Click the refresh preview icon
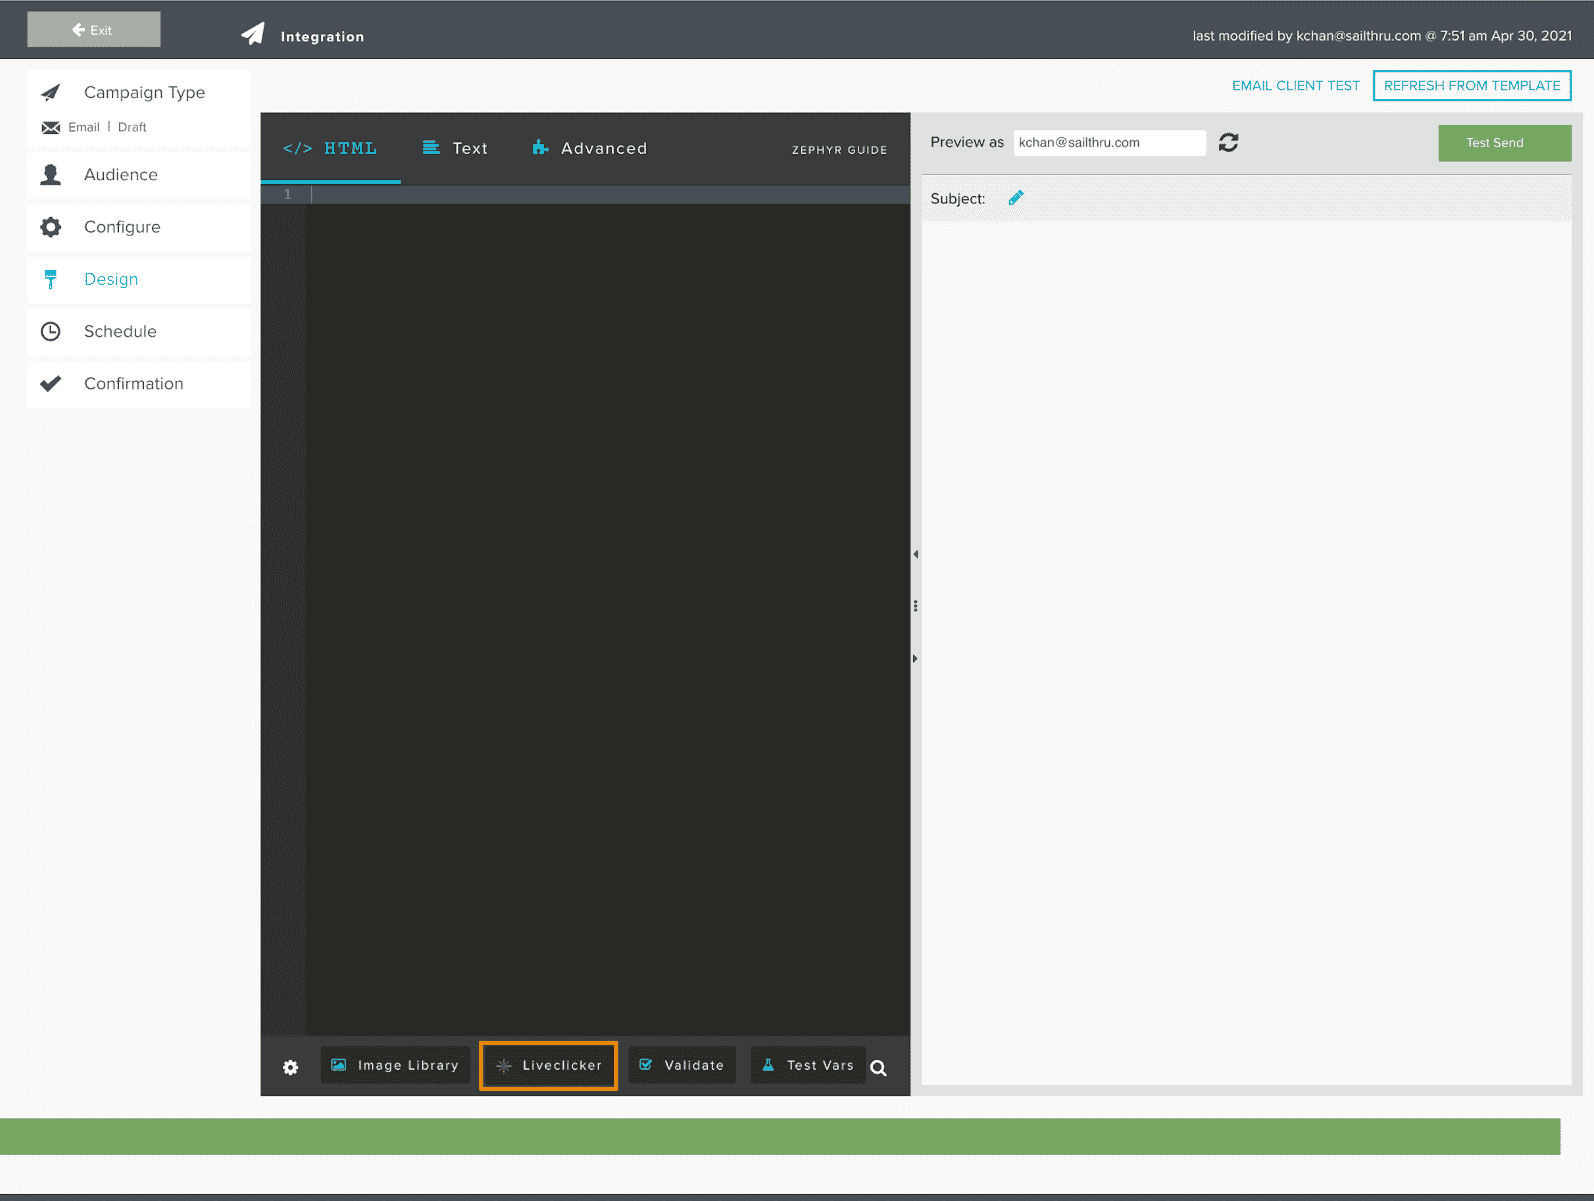The height and width of the screenshot is (1201, 1594). tap(1228, 143)
